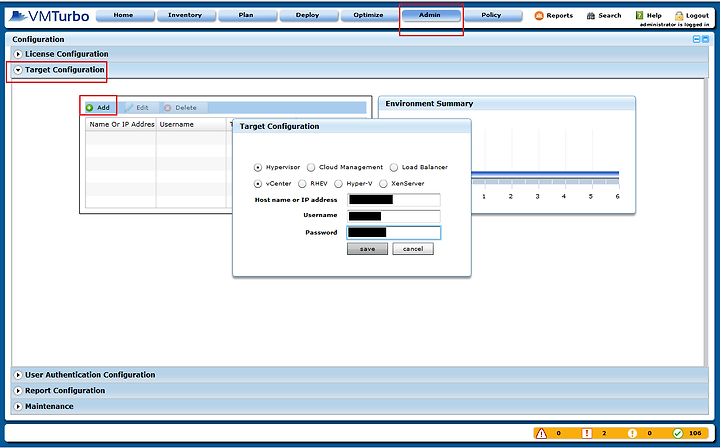Image resolution: width=720 pixels, height=448 pixels.
Task: Expand the License Configuration section
Action: [18, 54]
